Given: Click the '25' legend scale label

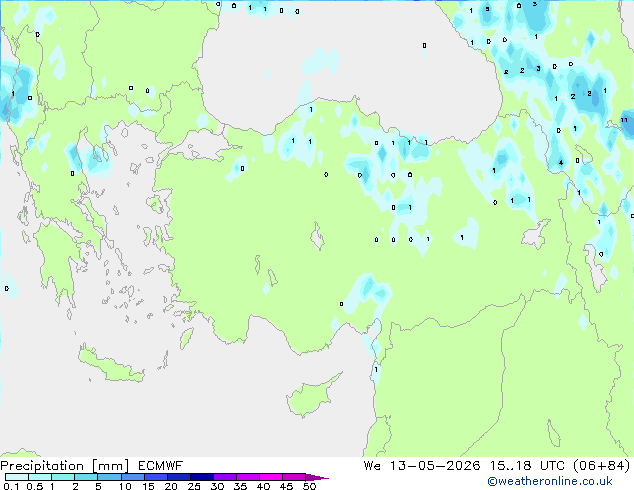Looking at the screenshot, I should [194, 486].
